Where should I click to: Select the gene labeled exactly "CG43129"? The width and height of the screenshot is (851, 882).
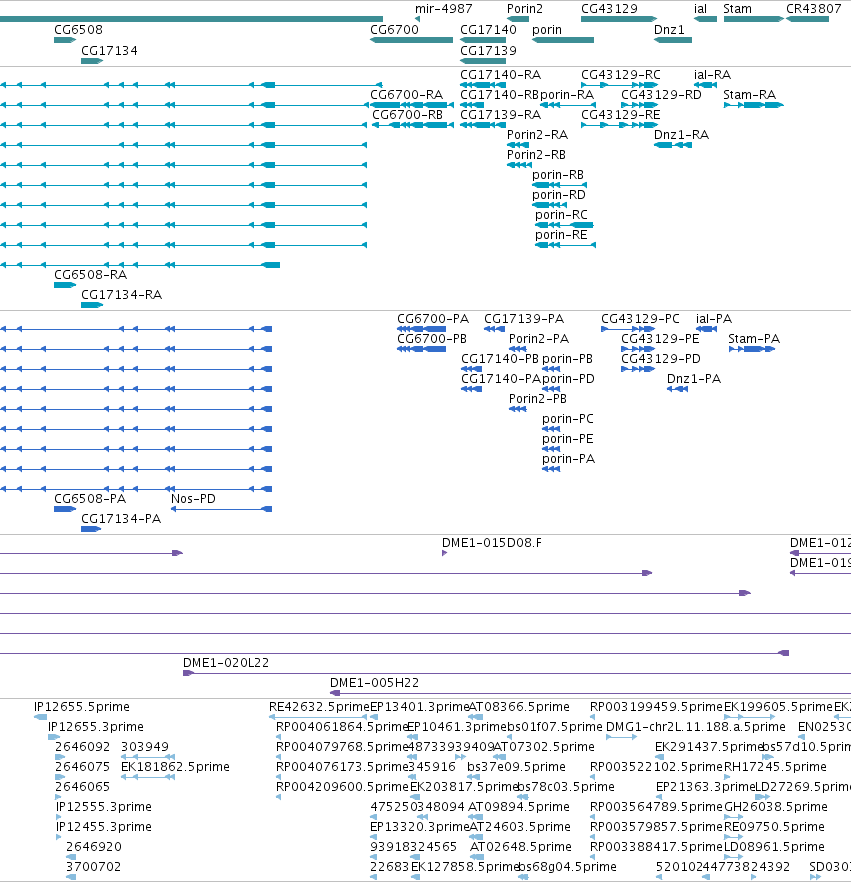coord(609,9)
